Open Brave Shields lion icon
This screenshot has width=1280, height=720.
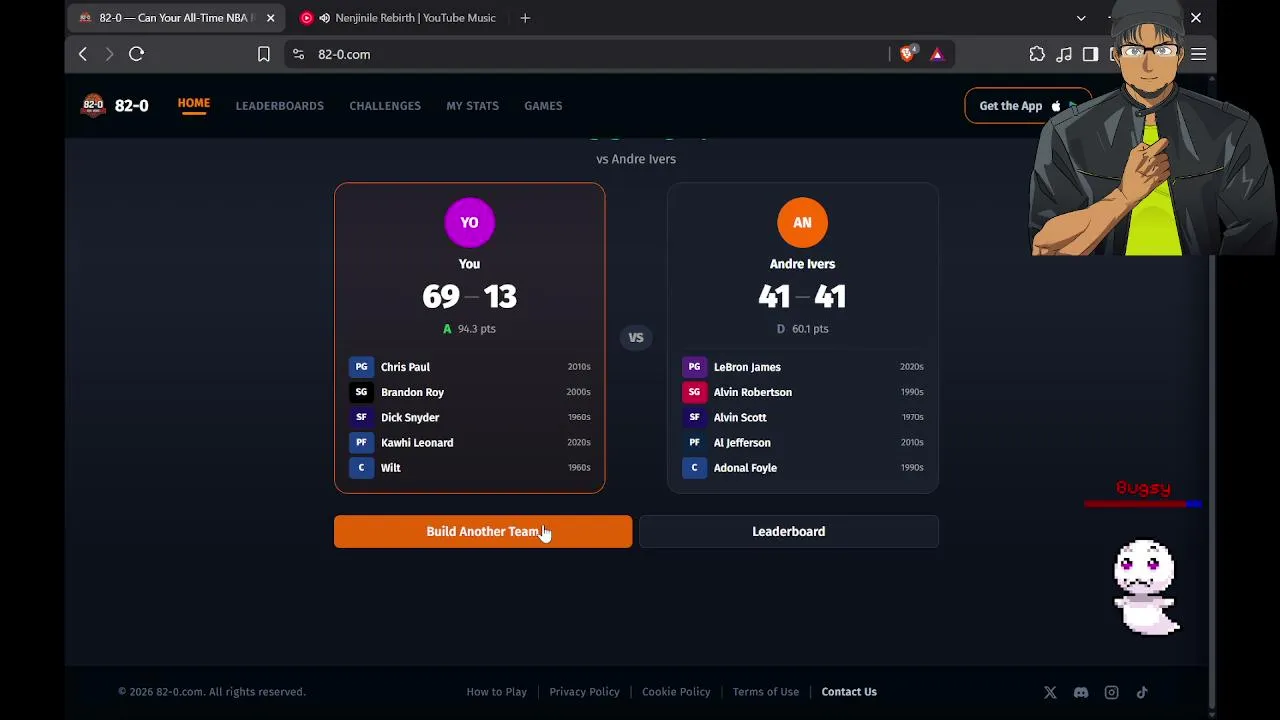click(x=907, y=54)
